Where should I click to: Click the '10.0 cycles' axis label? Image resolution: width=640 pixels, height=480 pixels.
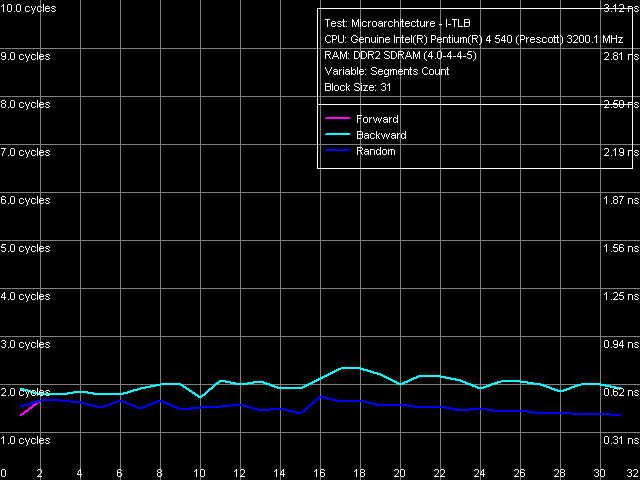coord(28,9)
